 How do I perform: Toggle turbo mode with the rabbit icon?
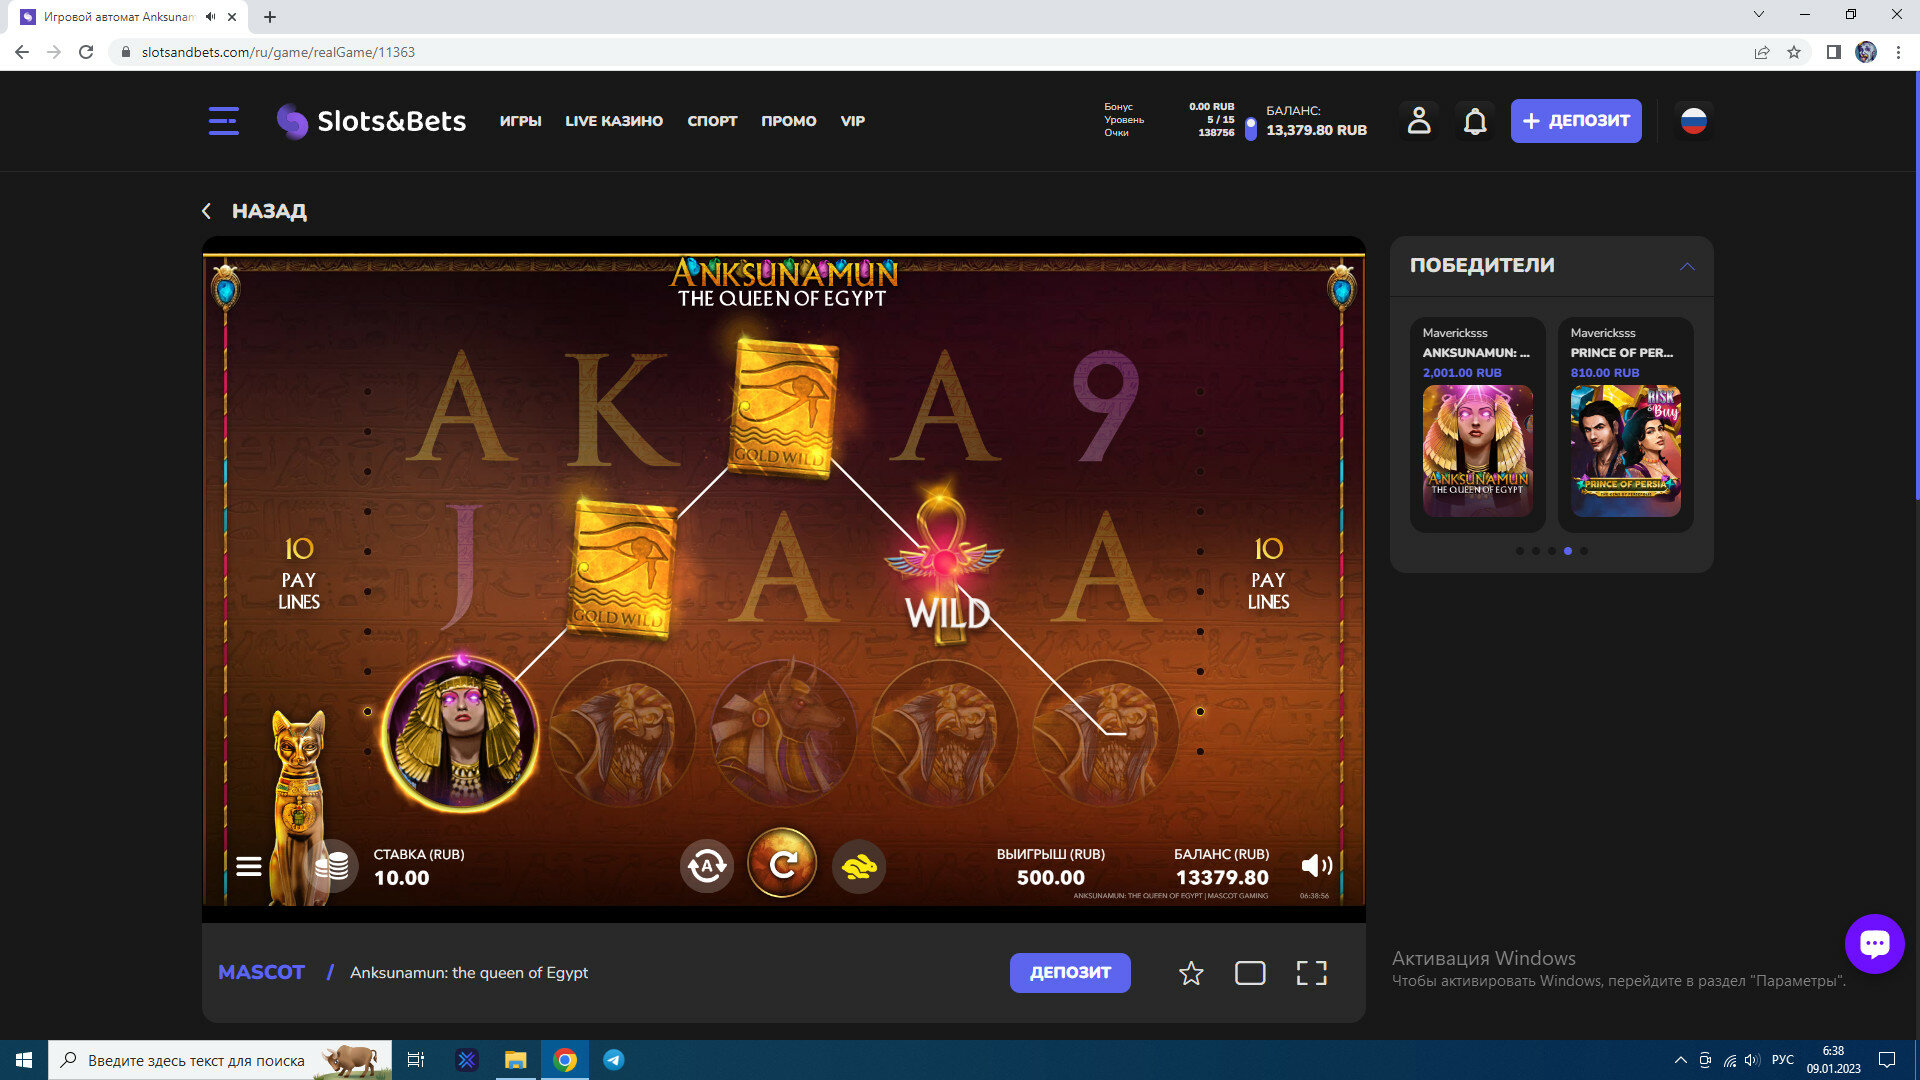[859, 866]
